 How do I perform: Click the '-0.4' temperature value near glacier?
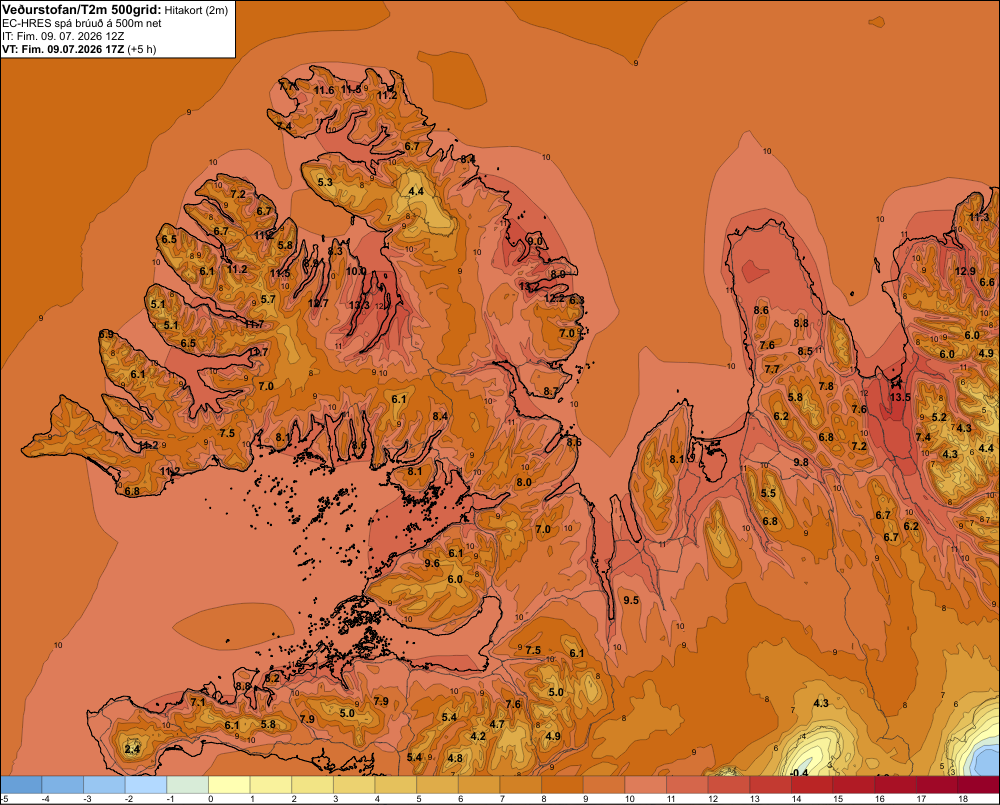(799, 772)
